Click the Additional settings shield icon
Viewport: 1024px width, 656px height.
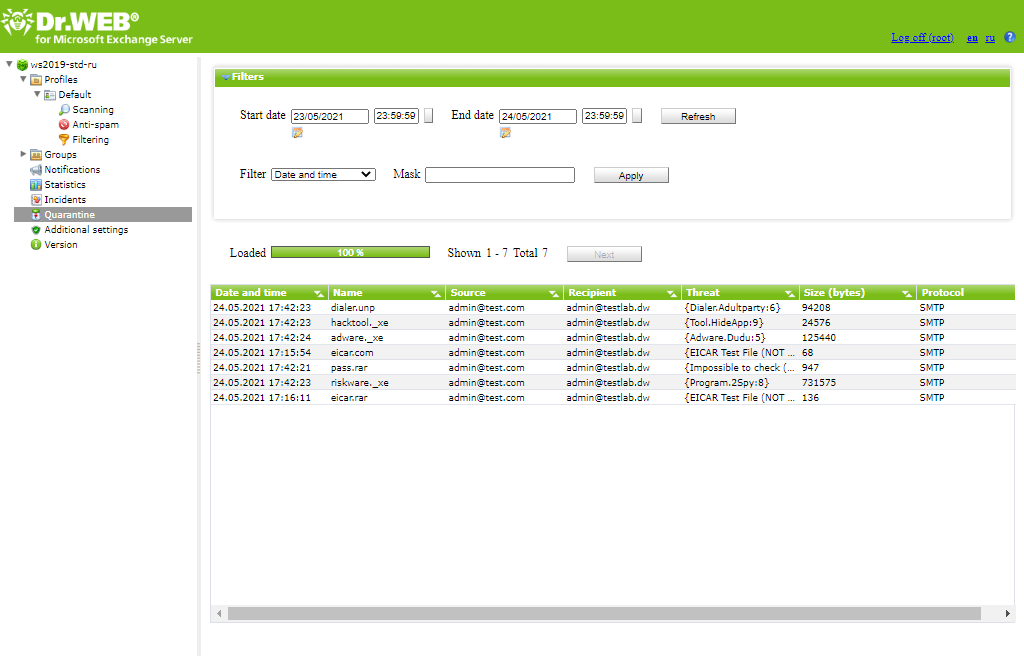[x=37, y=230]
